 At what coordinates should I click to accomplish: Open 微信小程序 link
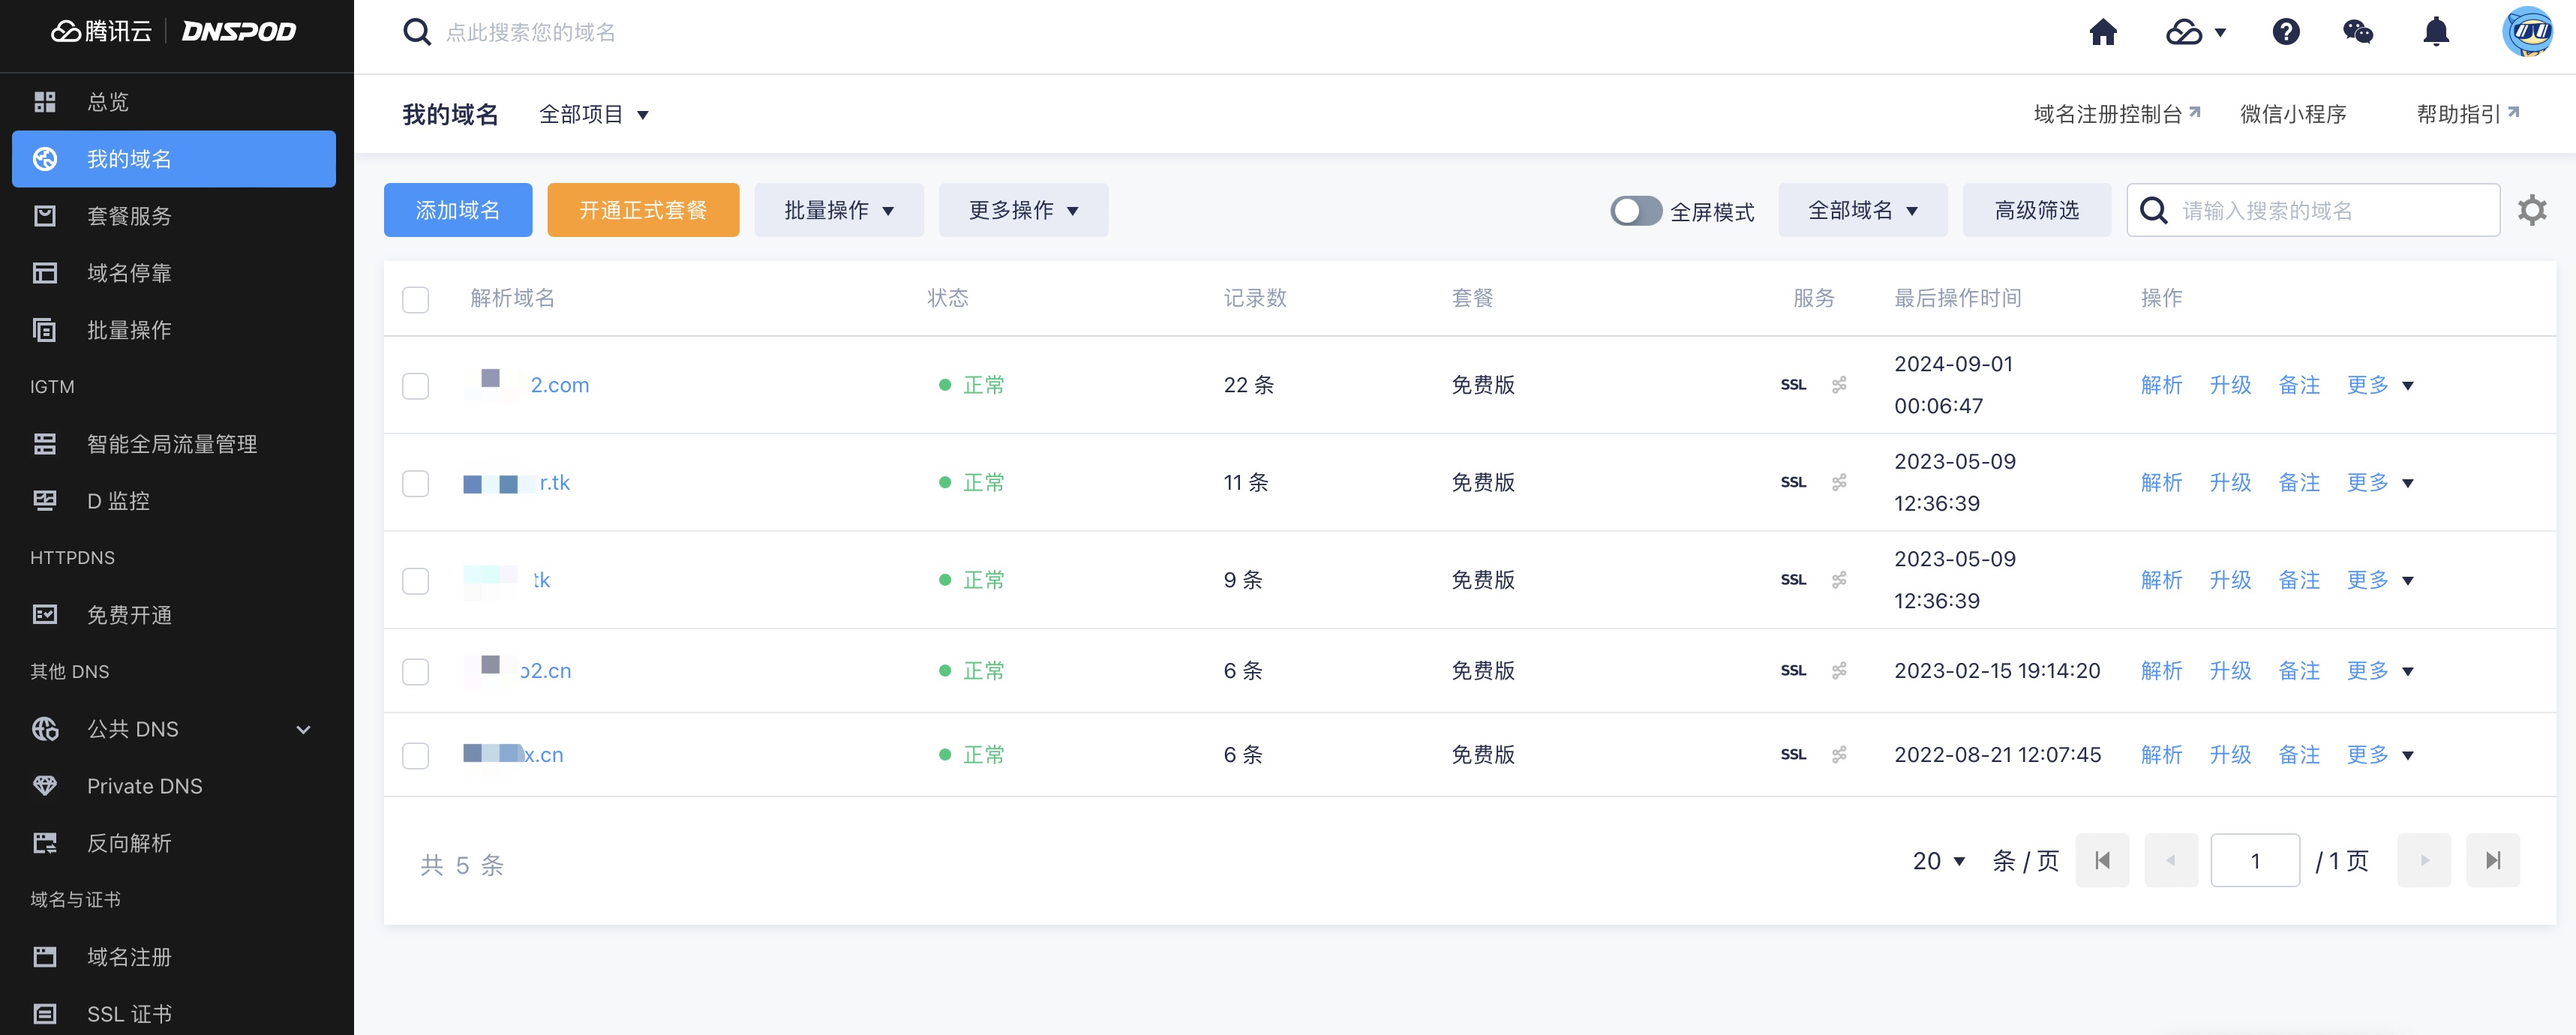2293,115
